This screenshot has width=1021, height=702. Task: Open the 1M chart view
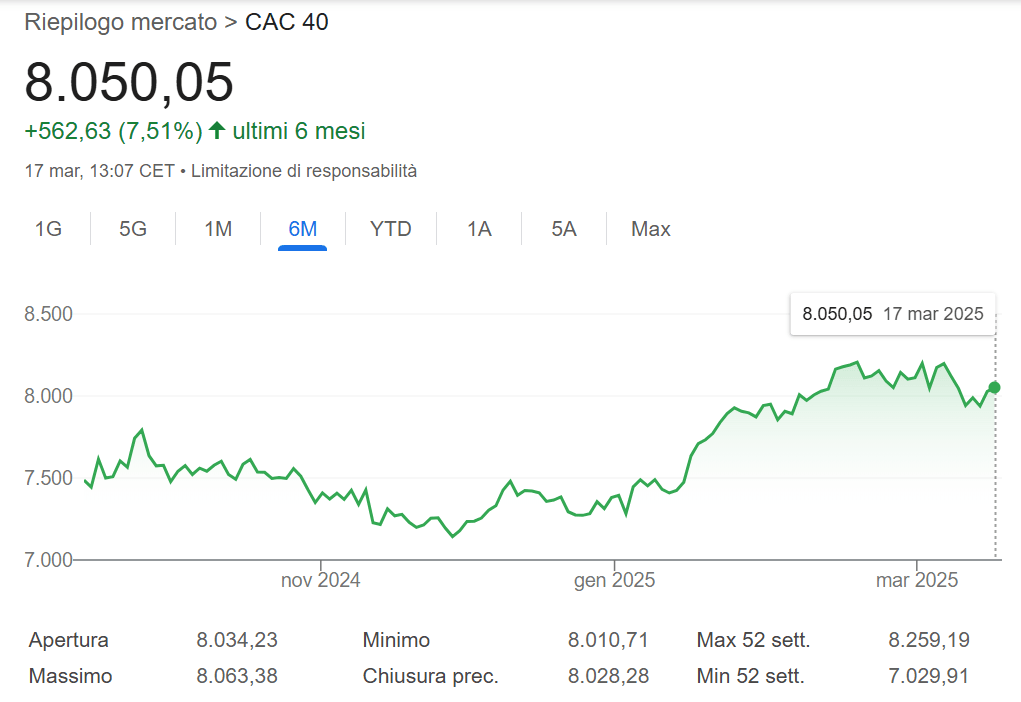pos(217,229)
